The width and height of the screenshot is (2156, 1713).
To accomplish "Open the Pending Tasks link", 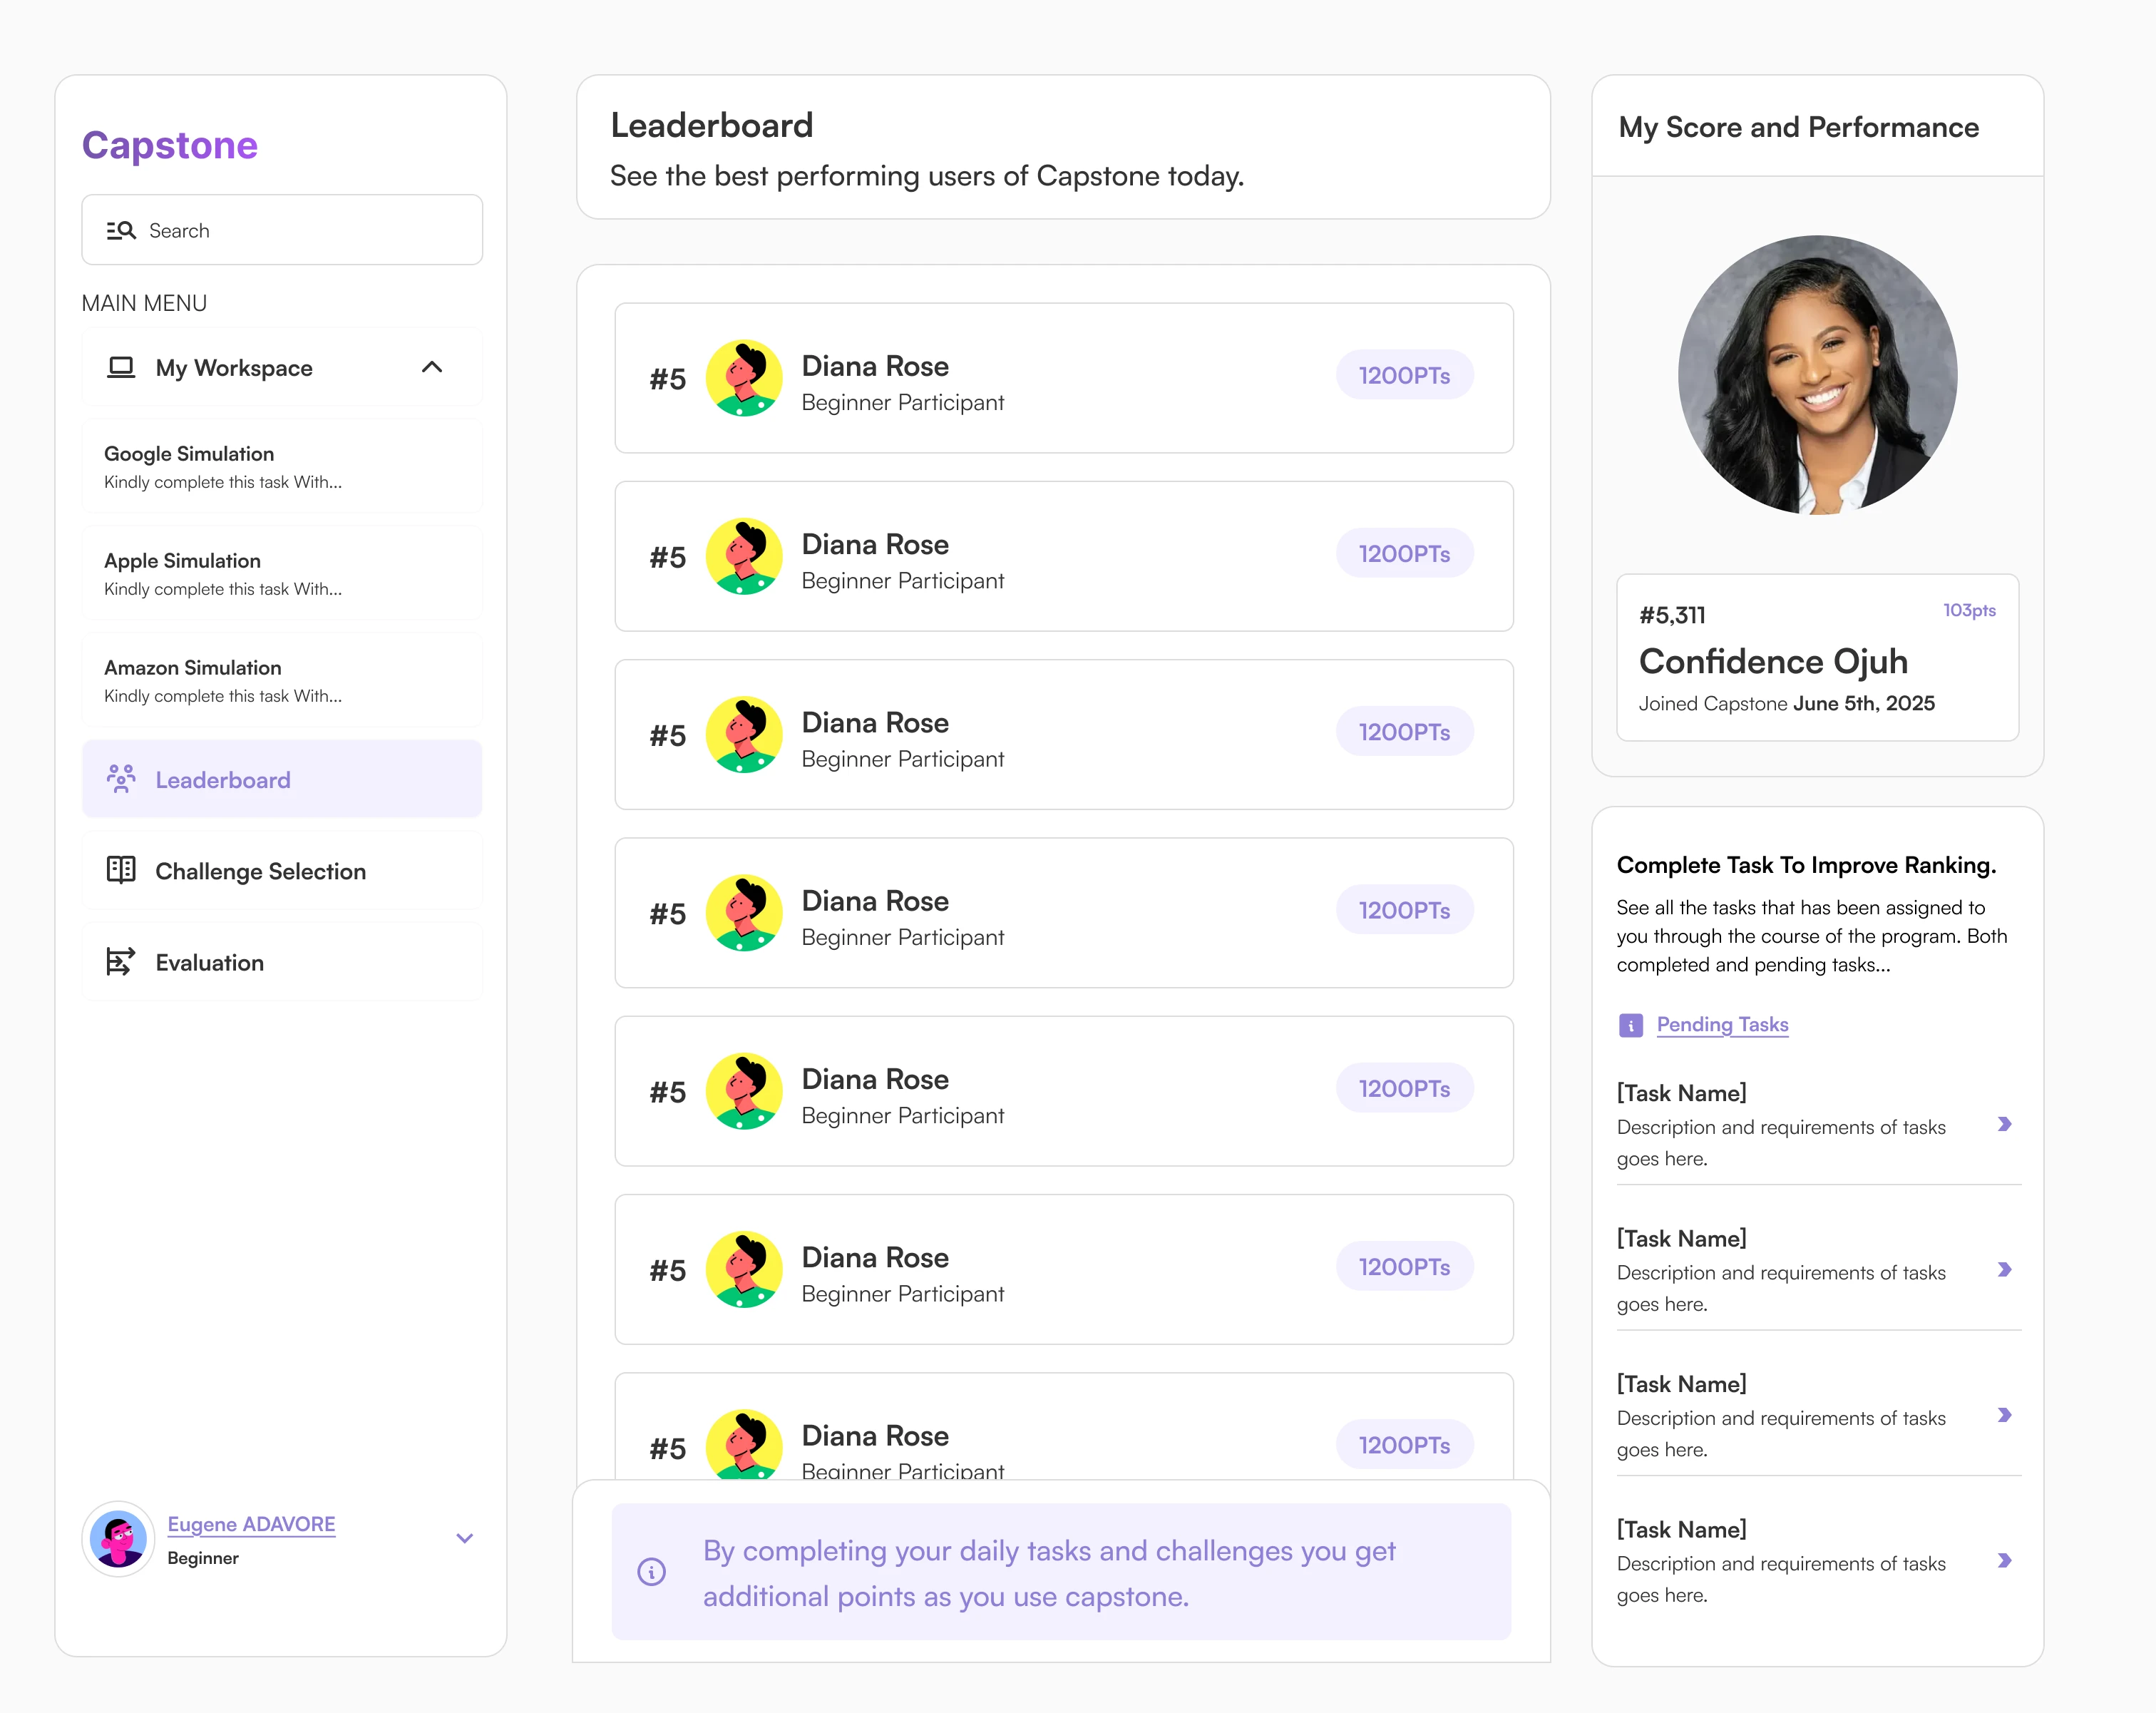I will (x=1722, y=1024).
